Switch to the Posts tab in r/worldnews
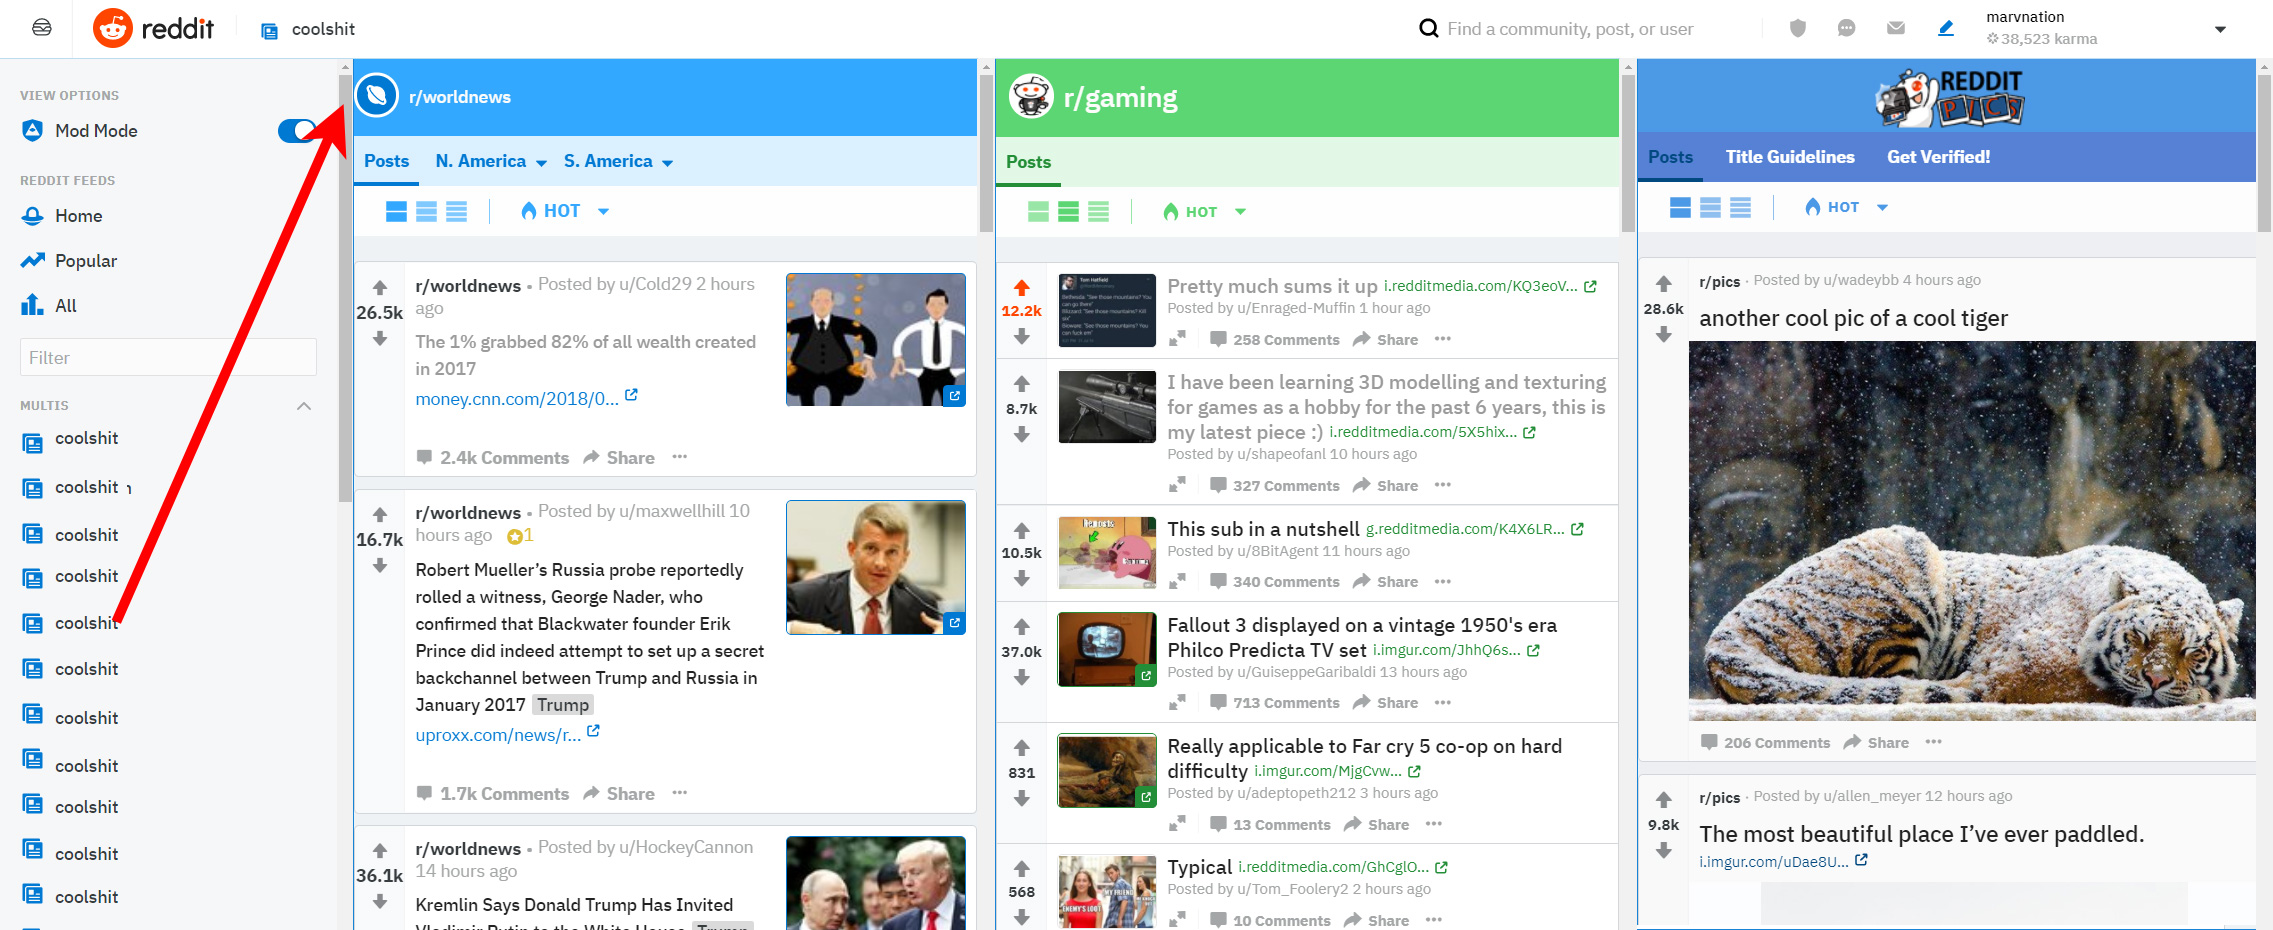 tap(386, 161)
